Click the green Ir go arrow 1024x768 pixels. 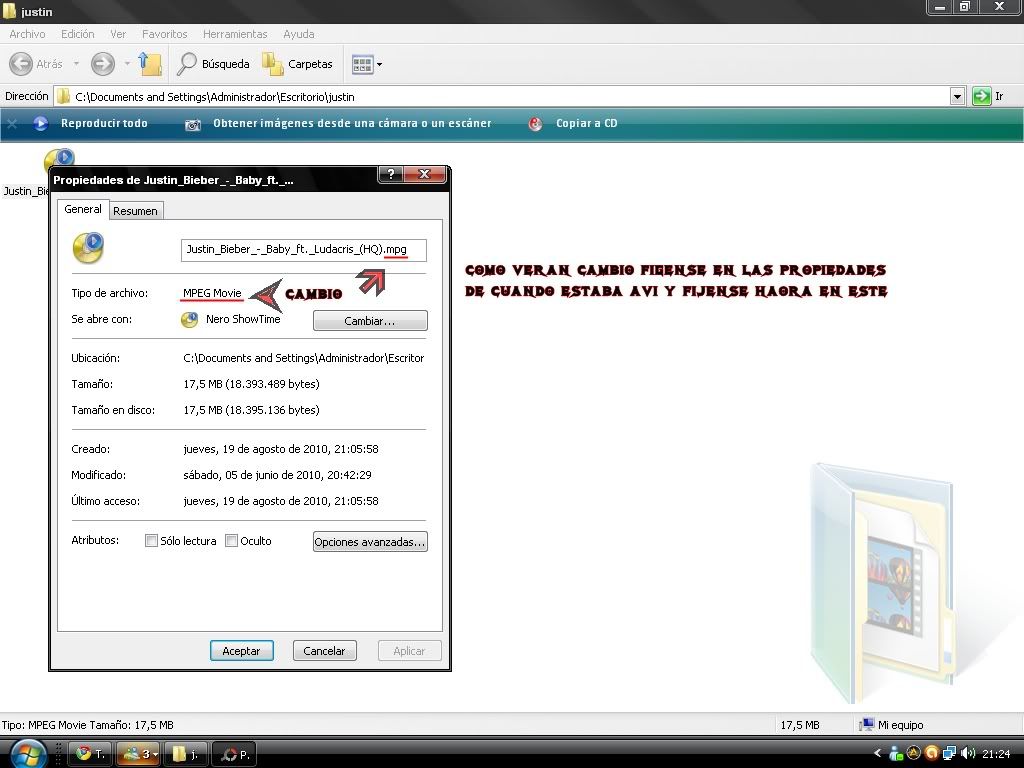click(982, 97)
